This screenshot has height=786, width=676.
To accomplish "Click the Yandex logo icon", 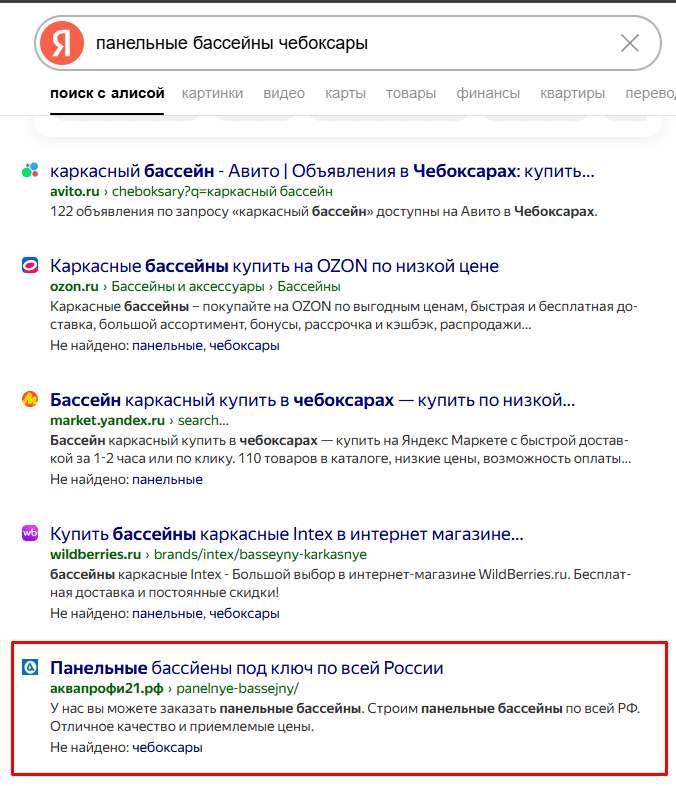I will tap(62, 43).
